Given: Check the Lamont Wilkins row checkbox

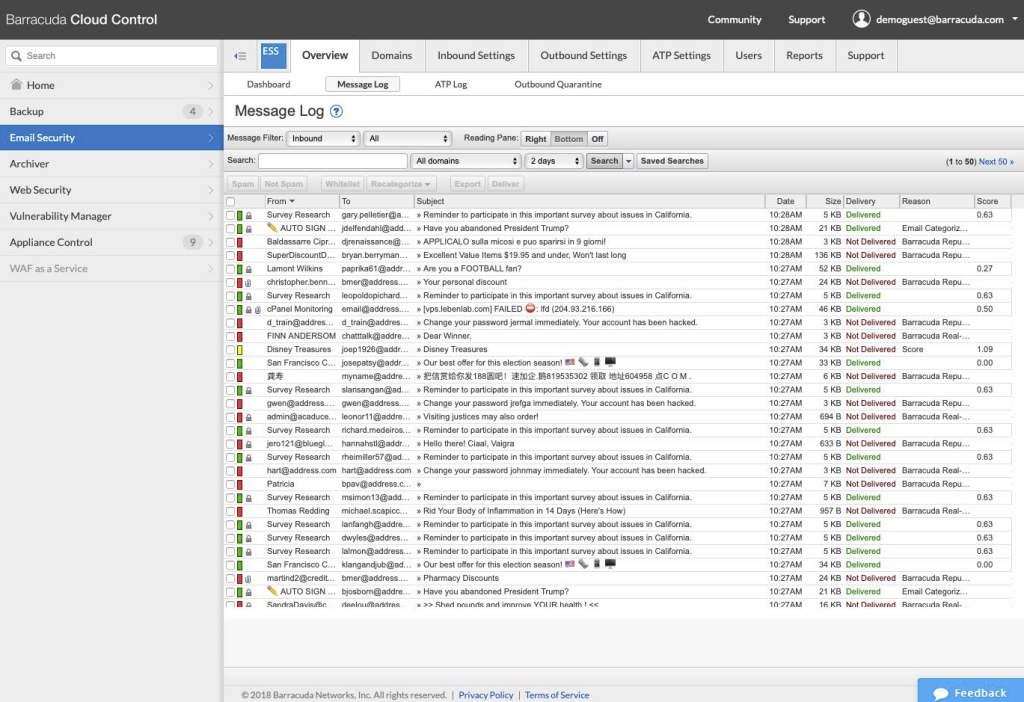Looking at the screenshot, I should (231, 269).
